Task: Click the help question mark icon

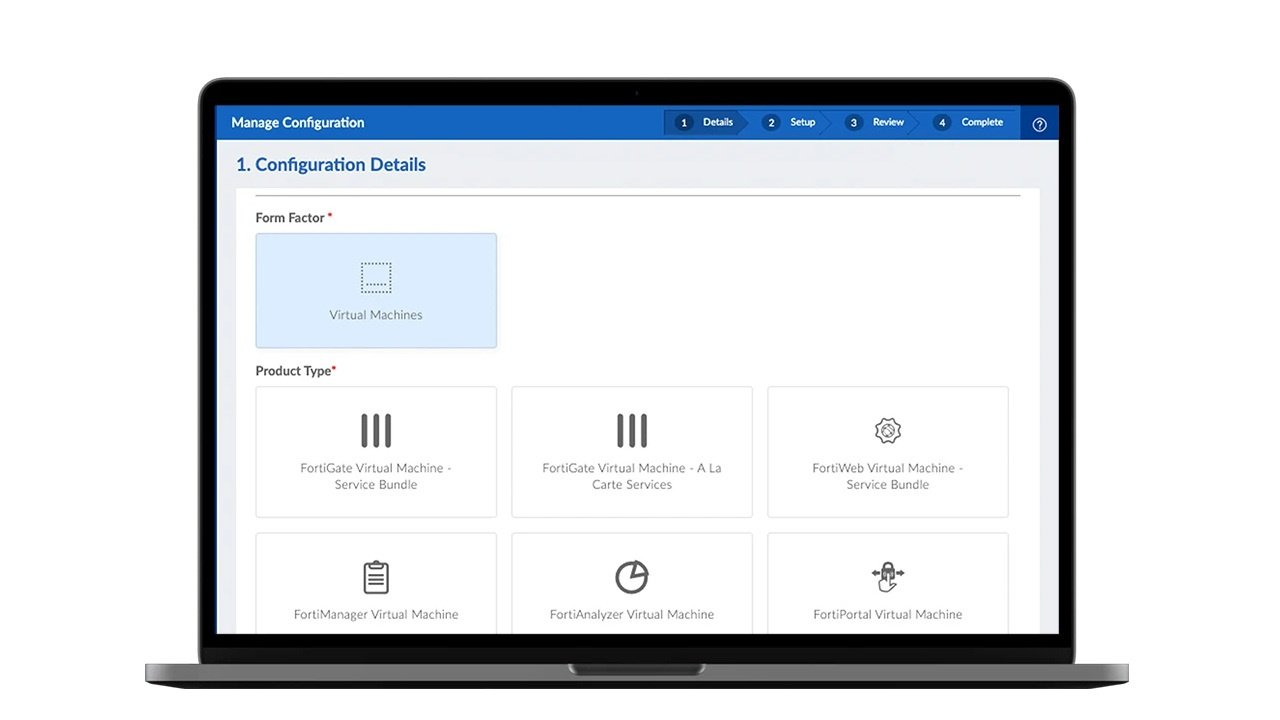Action: point(1039,124)
